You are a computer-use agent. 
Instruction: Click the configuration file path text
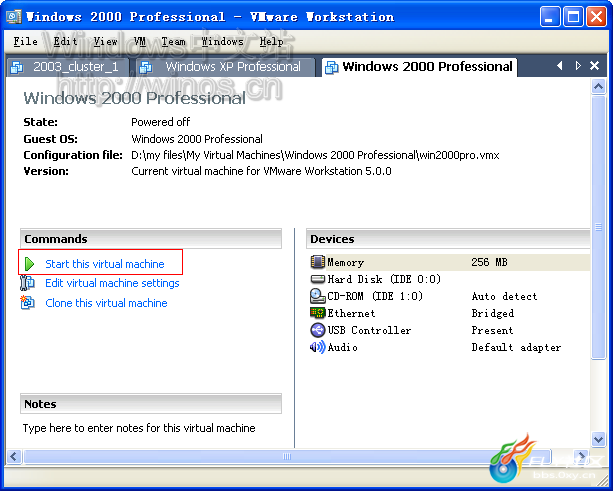click(315, 155)
